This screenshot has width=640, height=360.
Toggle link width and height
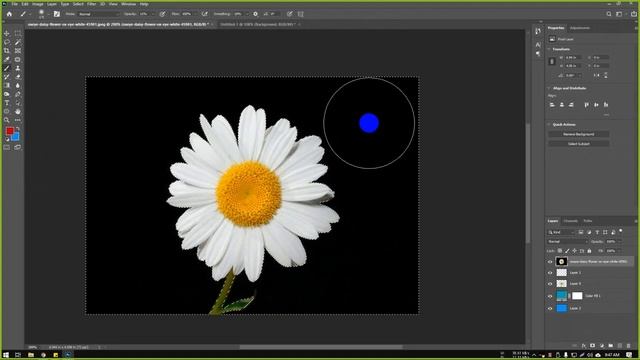click(552, 61)
